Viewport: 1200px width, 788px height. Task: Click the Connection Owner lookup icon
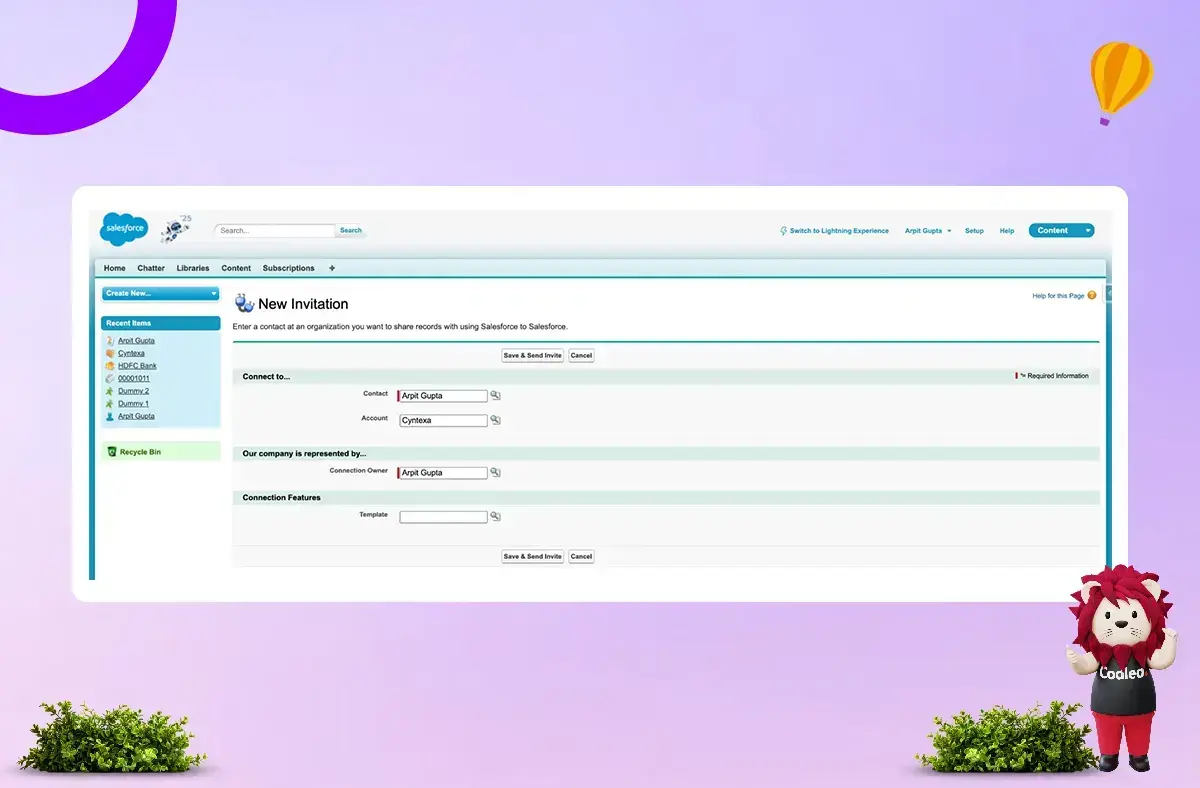[x=495, y=473]
